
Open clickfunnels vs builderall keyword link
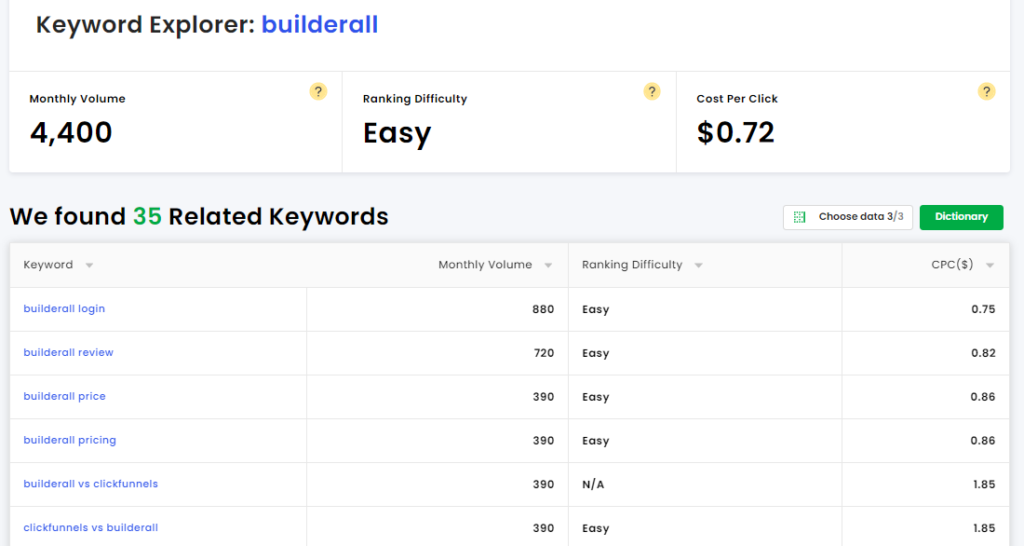(91, 528)
